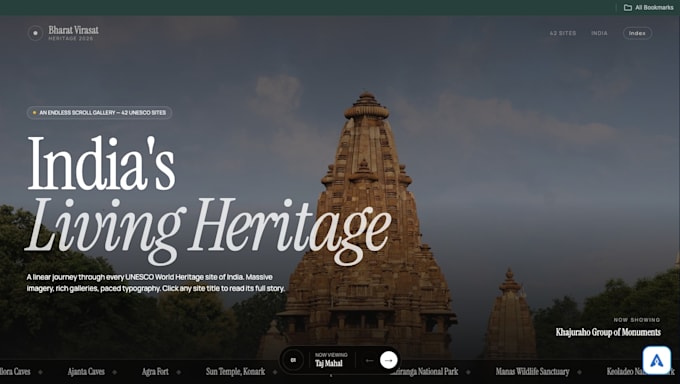Open Ajanta Caves in the ticker
This screenshot has height=384, width=680.
[x=86, y=371]
